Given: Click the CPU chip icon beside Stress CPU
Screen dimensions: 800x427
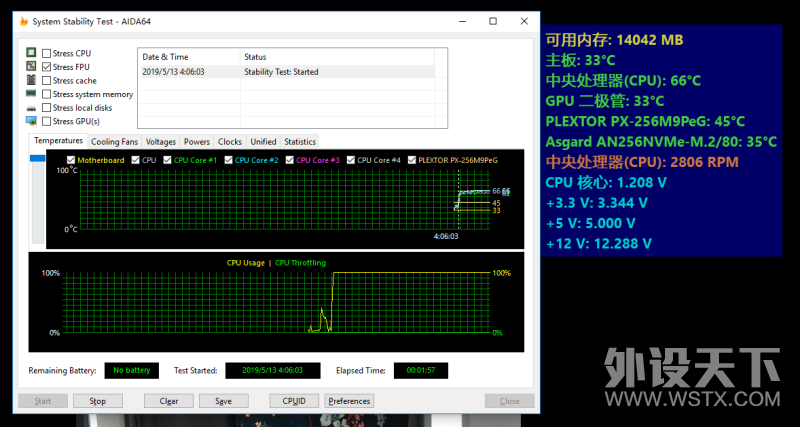Looking at the screenshot, I should 32,53.
